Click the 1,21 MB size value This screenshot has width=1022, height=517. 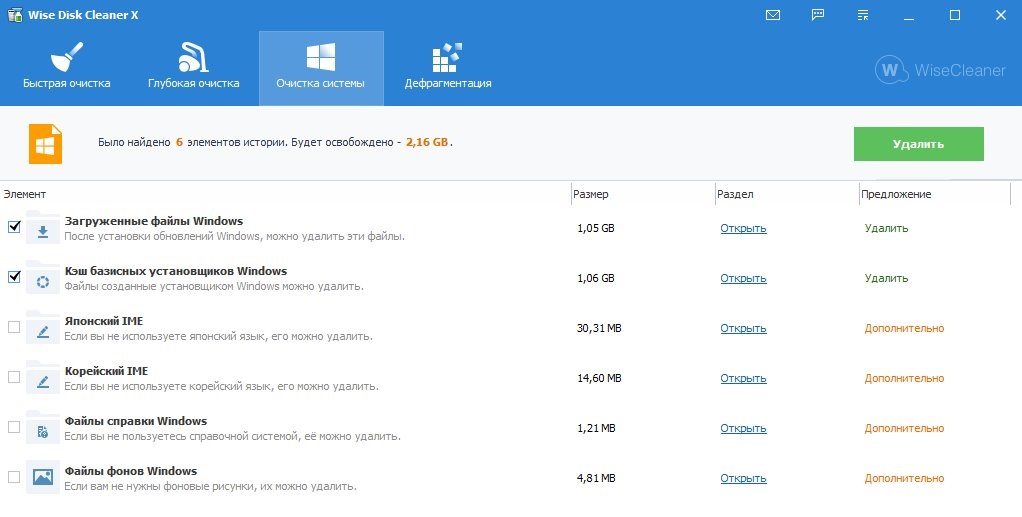click(596, 428)
